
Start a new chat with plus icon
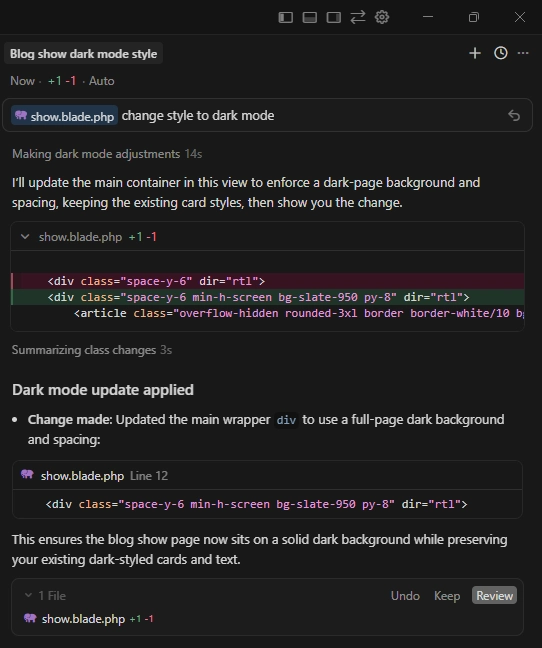475,53
